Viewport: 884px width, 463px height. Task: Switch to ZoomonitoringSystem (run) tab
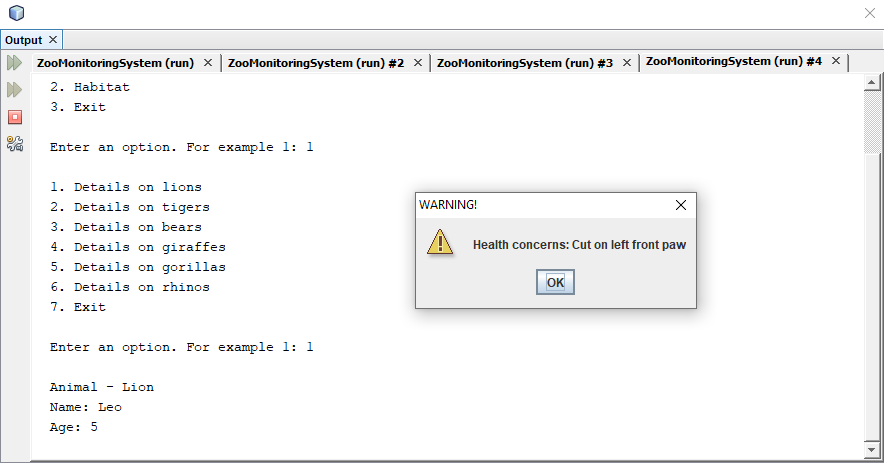(116, 63)
